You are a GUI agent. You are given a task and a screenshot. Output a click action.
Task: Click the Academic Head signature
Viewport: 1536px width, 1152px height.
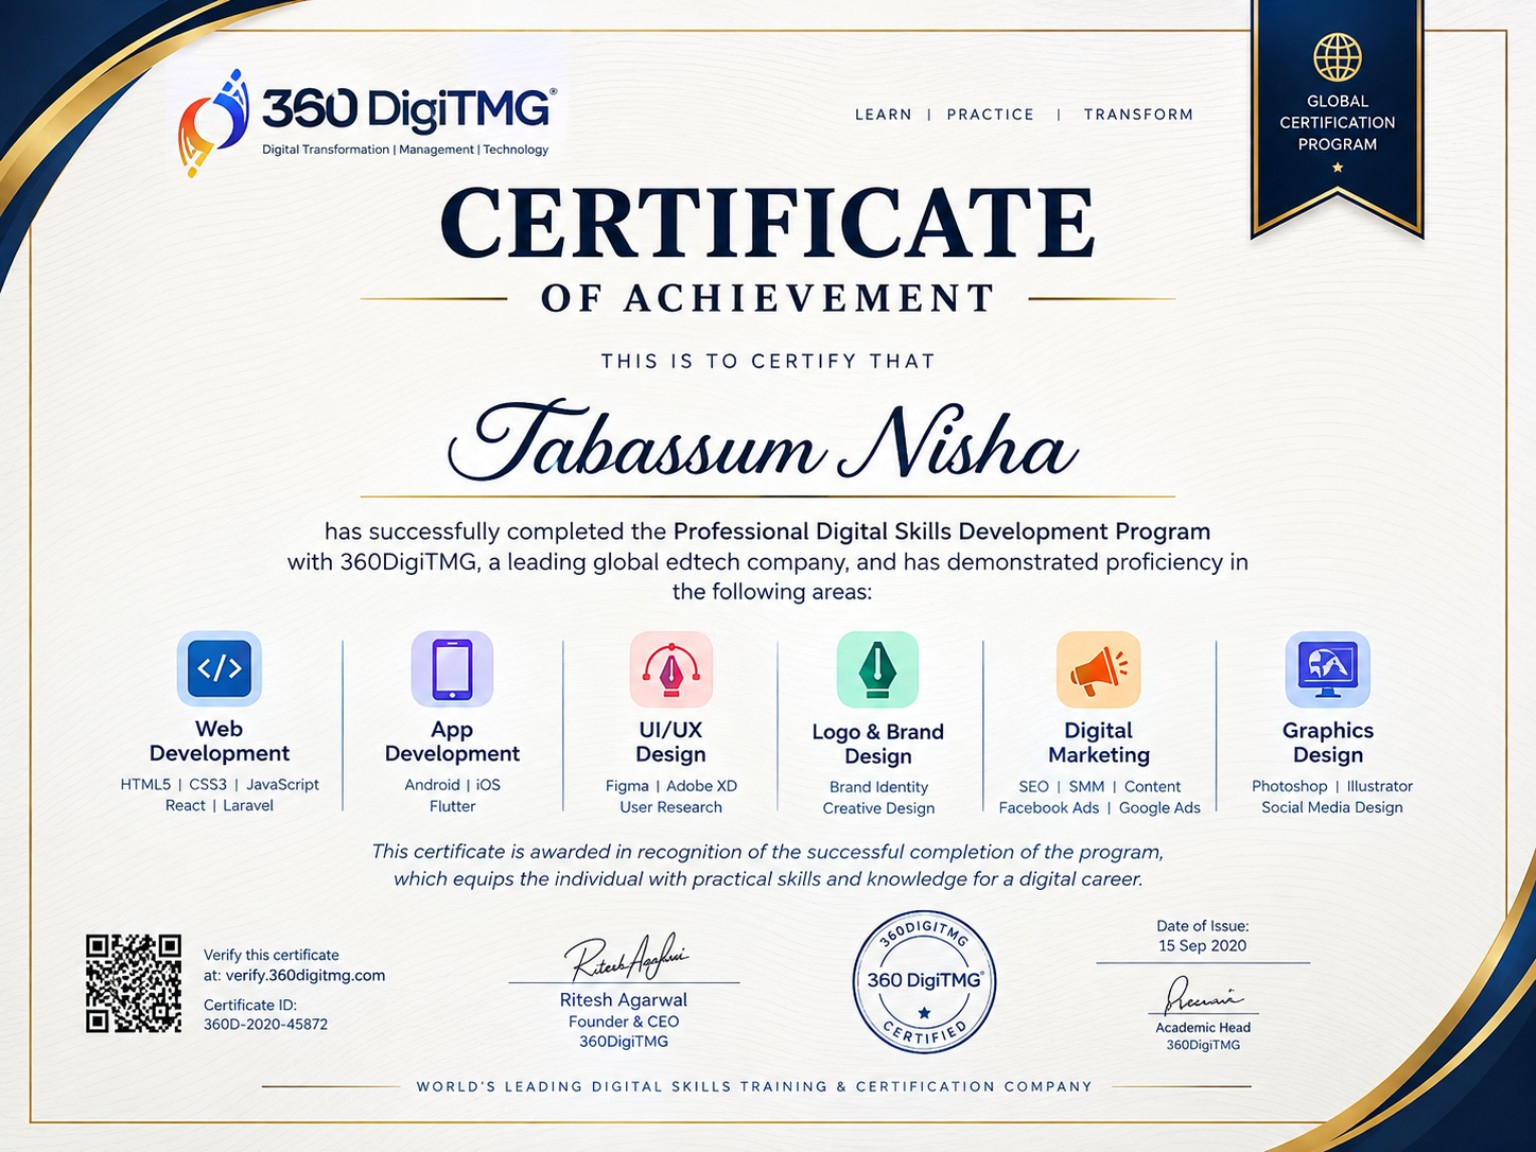(1203, 996)
